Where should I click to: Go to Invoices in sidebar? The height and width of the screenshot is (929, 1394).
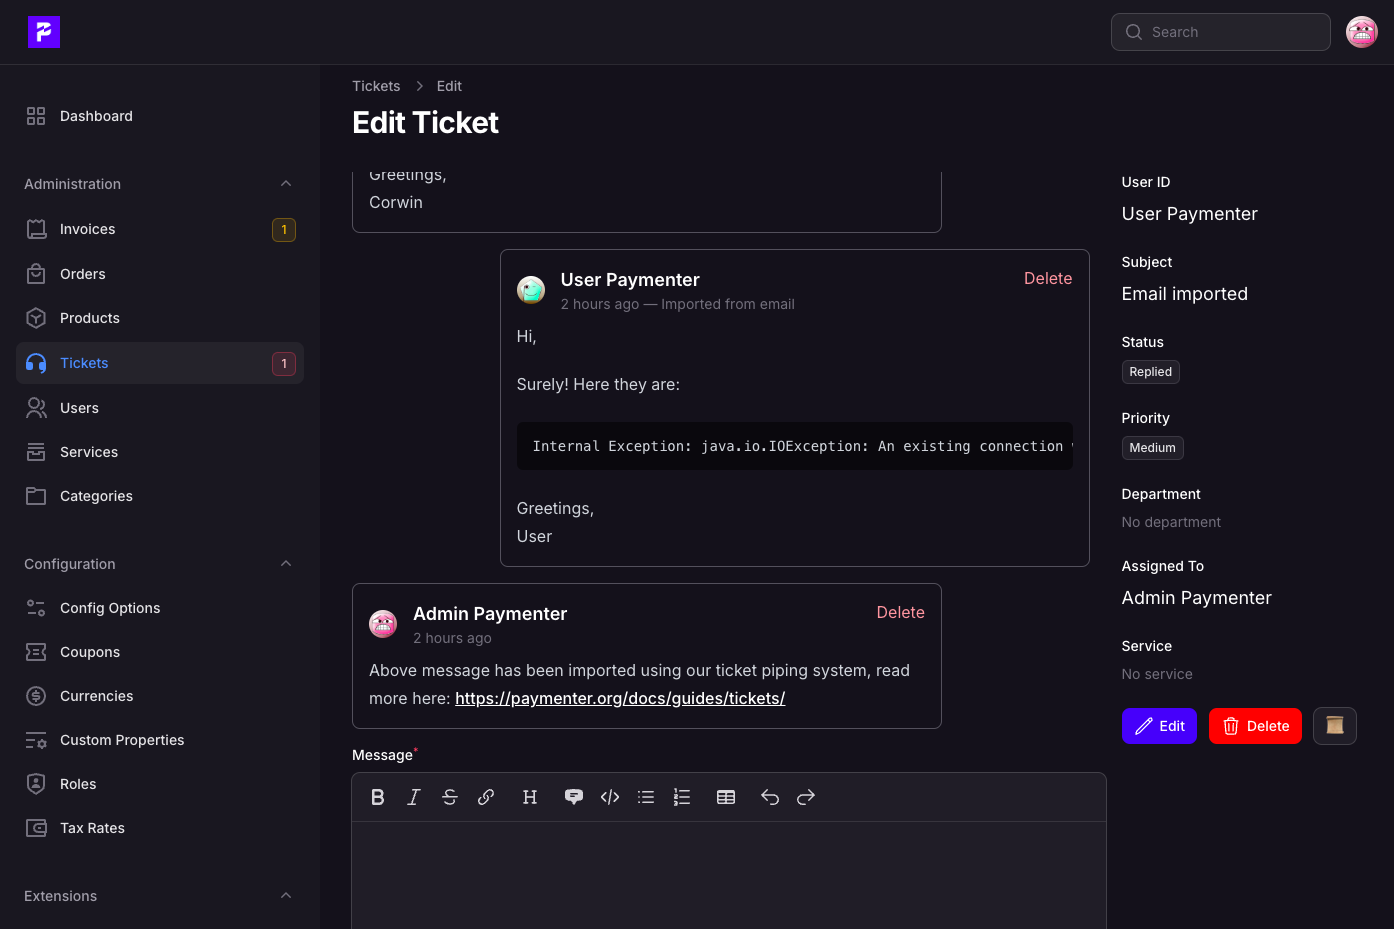(160, 229)
